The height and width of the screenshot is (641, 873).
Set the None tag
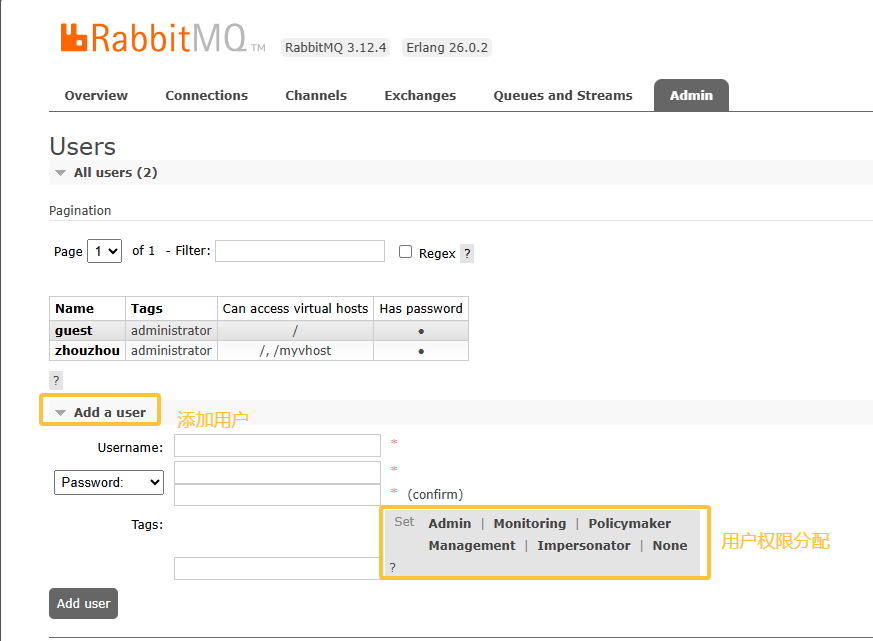670,546
